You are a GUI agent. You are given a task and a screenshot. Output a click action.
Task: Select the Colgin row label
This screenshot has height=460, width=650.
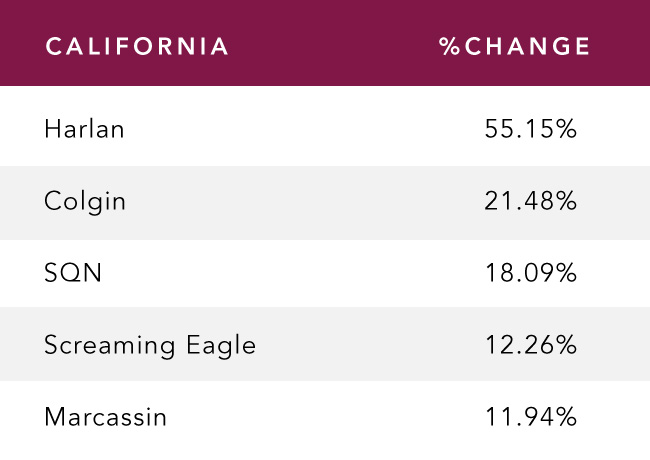[x=85, y=203]
